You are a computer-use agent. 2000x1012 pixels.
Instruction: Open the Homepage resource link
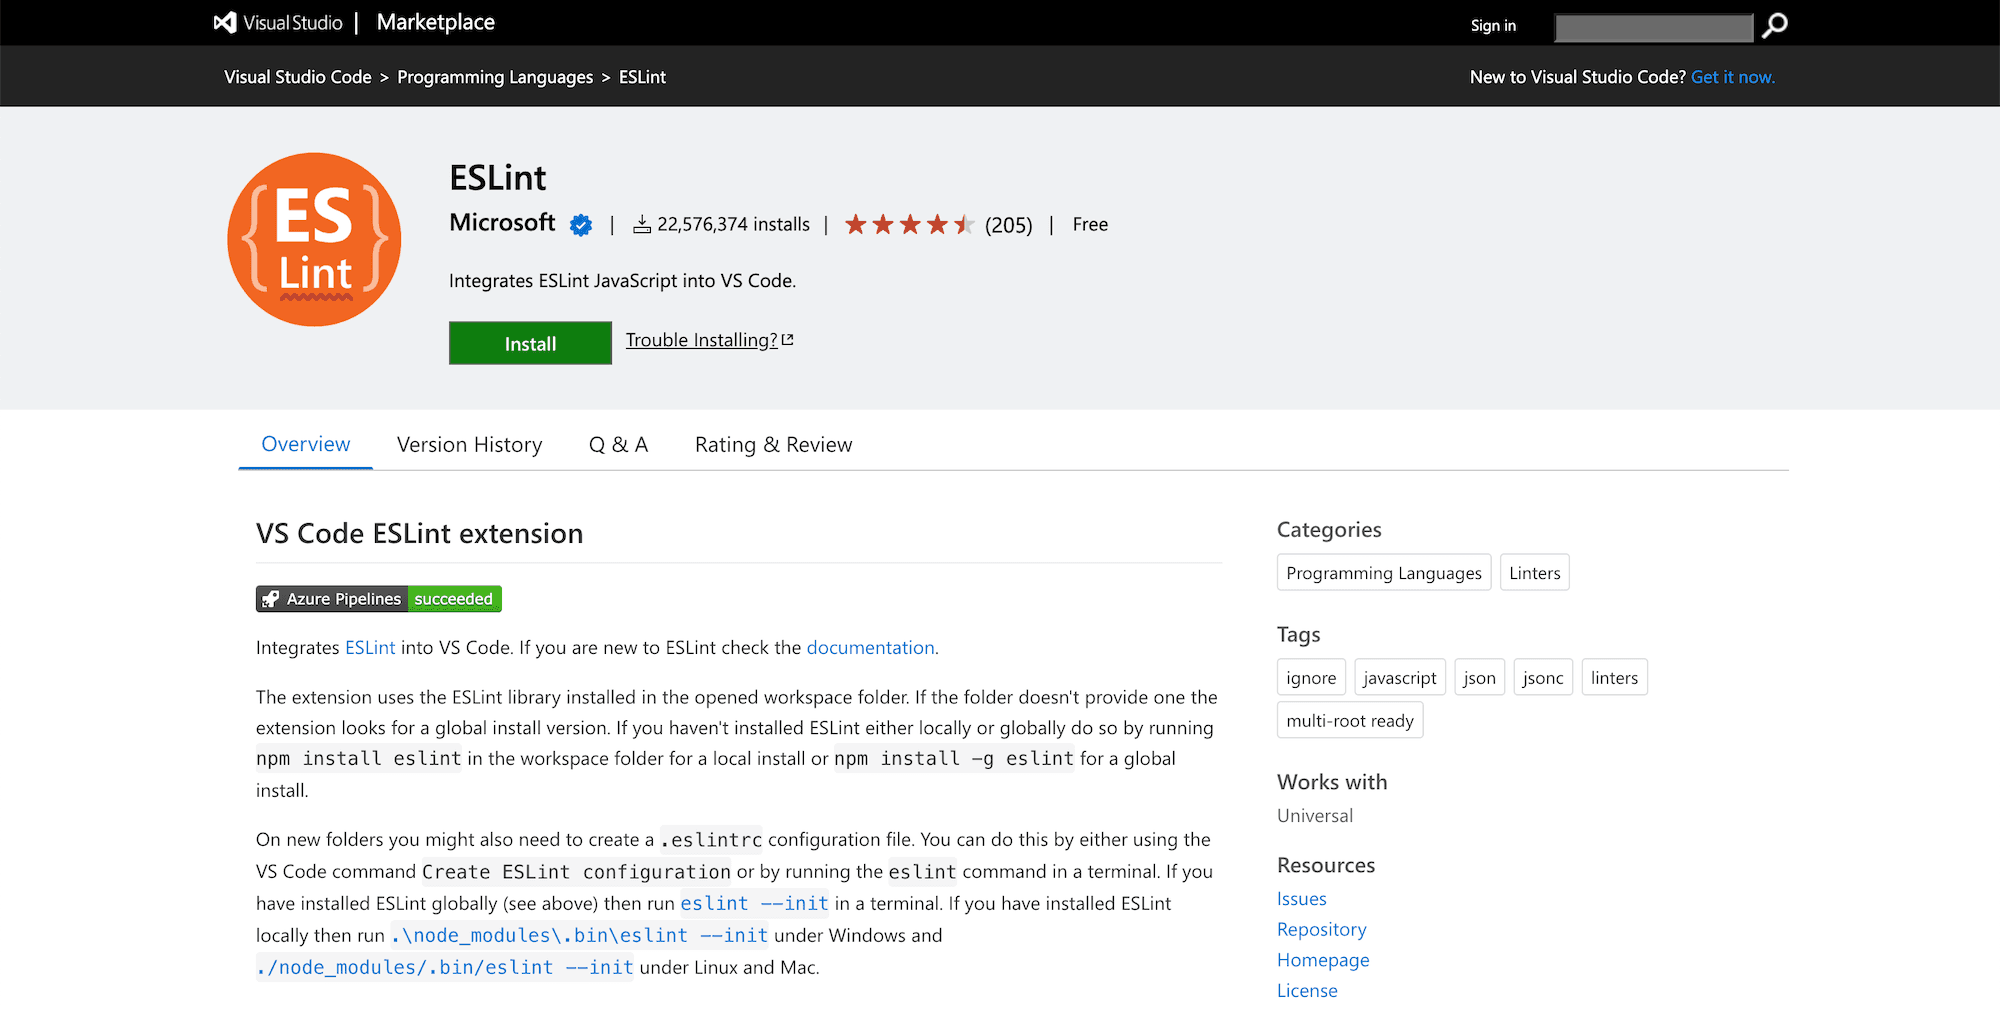(x=1323, y=960)
